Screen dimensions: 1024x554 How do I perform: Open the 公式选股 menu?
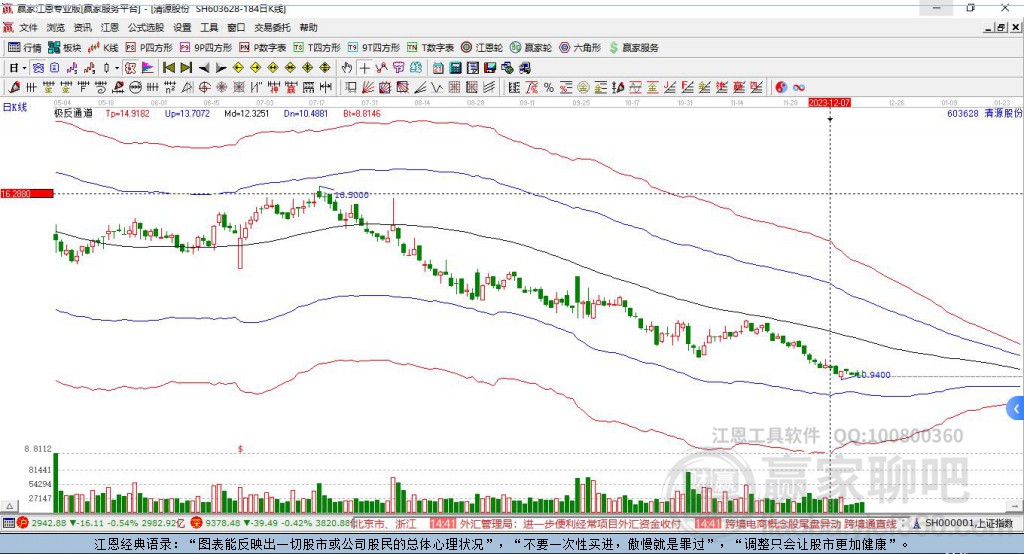tap(146, 27)
